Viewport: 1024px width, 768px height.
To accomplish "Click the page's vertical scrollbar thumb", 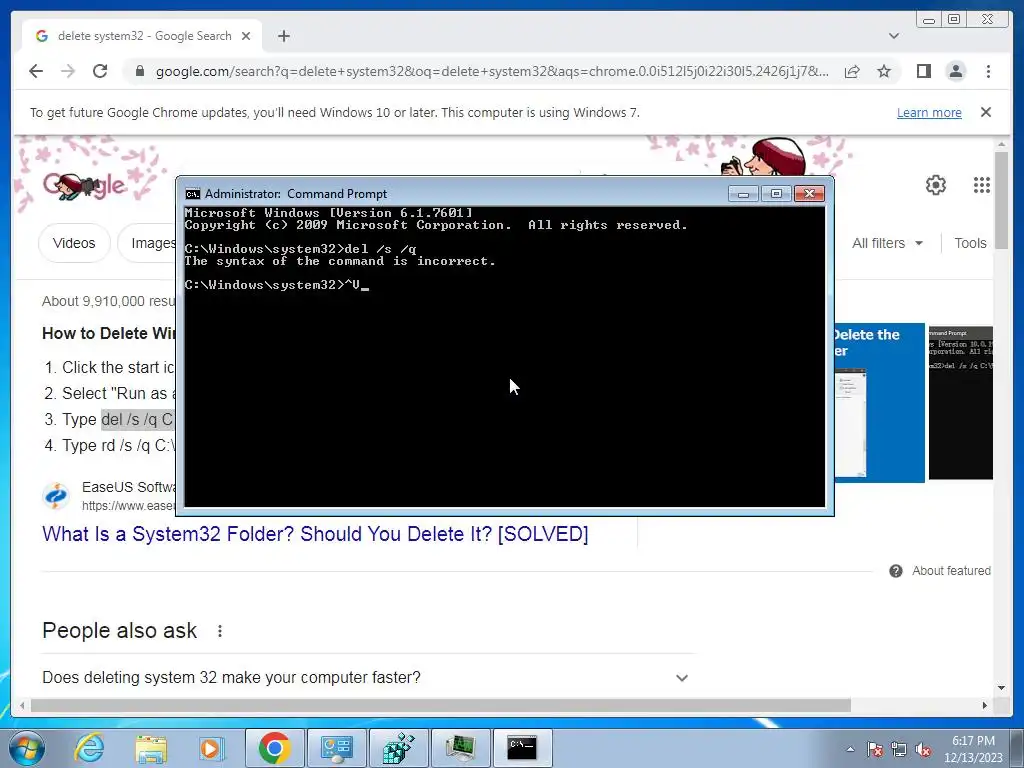I will click(1000, 199).
